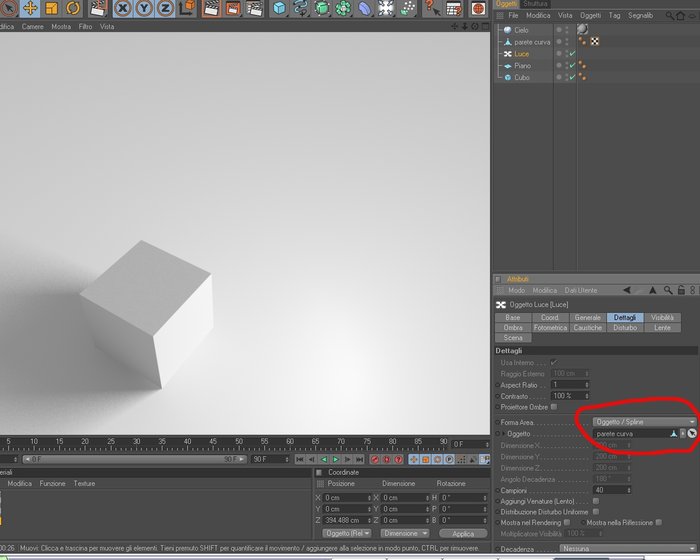This screenshot has width=700, height=560.
Task: Select the Cubo object in the Object Manager
Action: (x=521, y=77)
